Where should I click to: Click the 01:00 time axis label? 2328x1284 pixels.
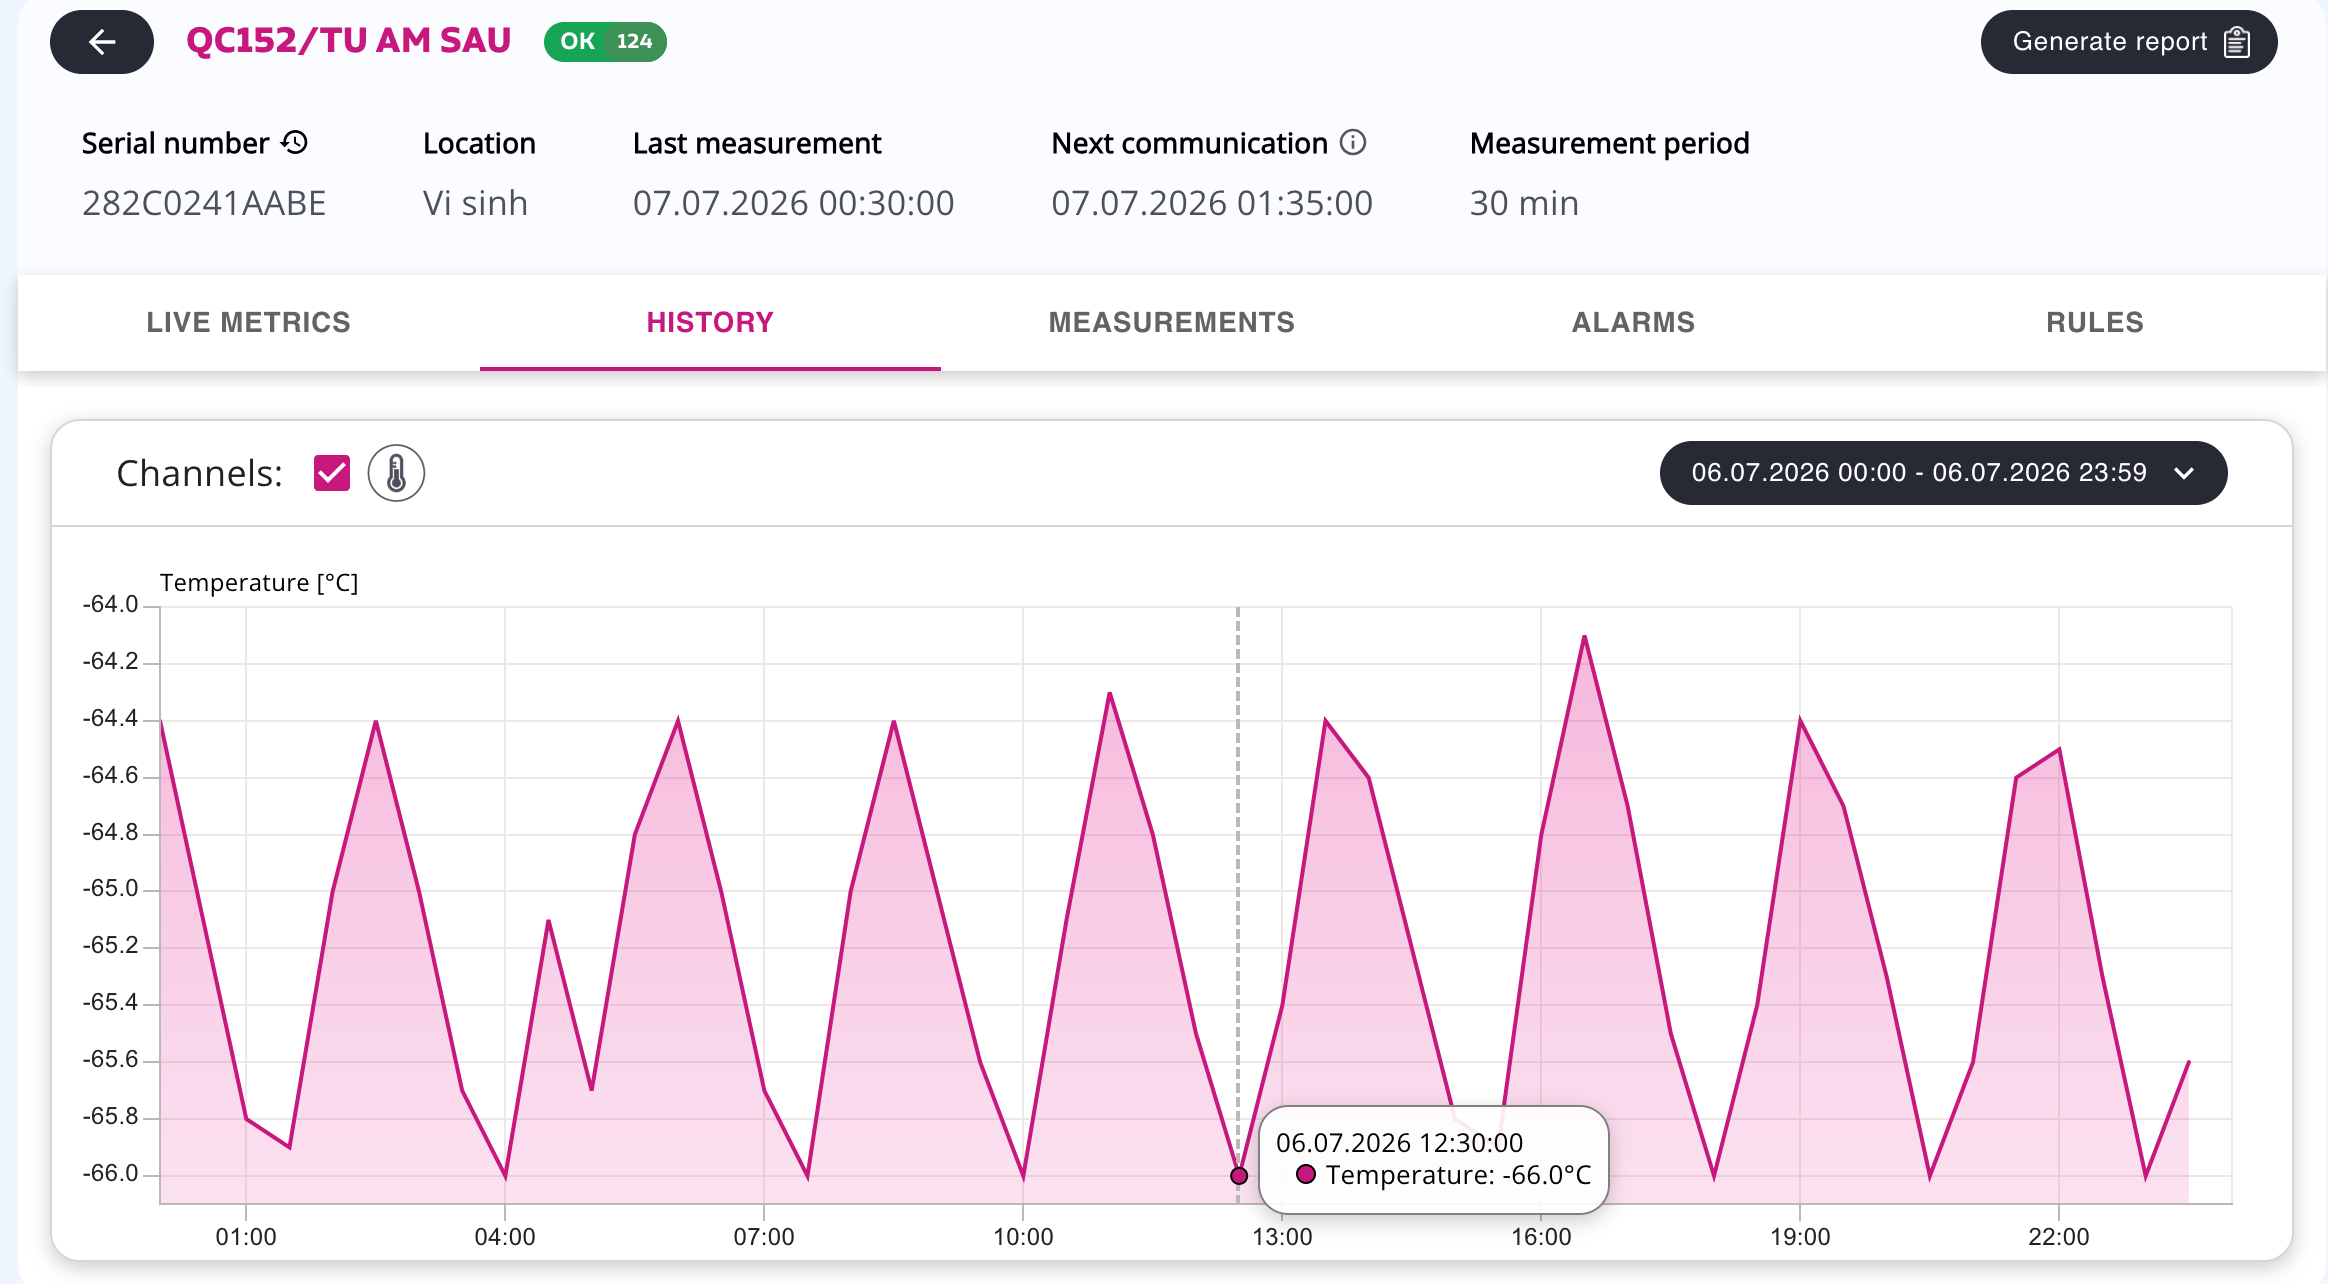[246, 1237]
